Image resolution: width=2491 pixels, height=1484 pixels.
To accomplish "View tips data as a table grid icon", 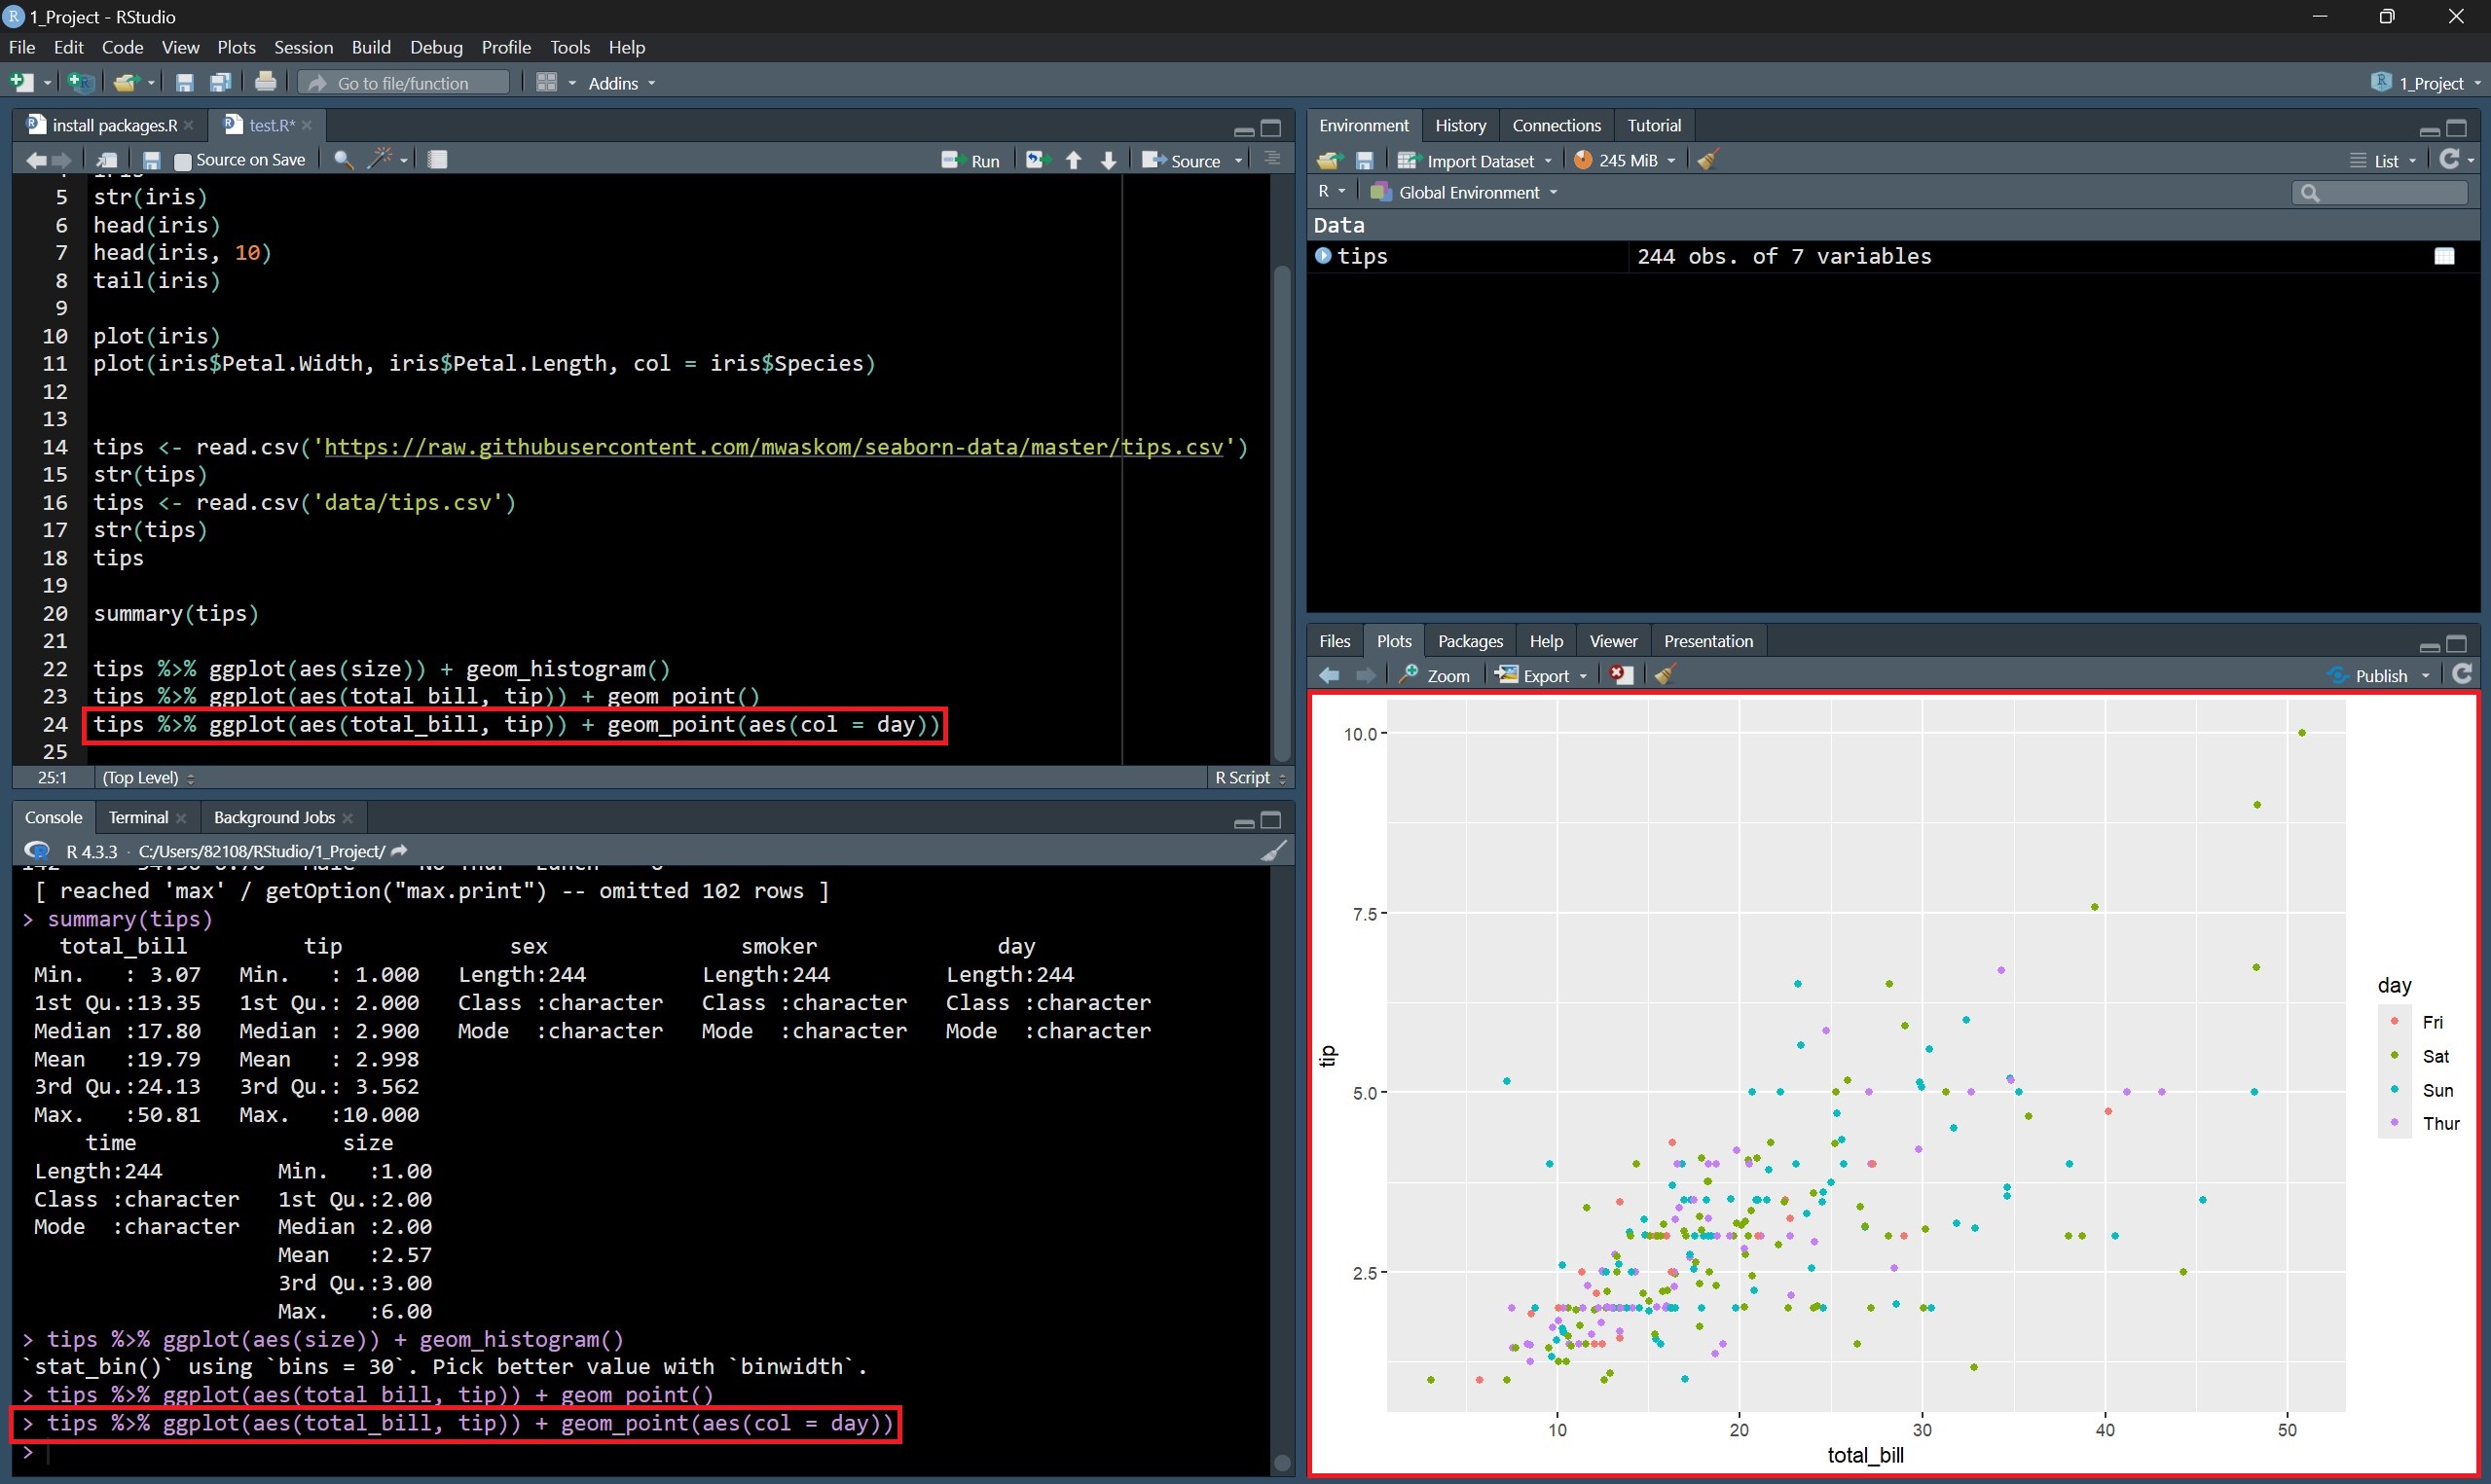I will point(2444,256).
